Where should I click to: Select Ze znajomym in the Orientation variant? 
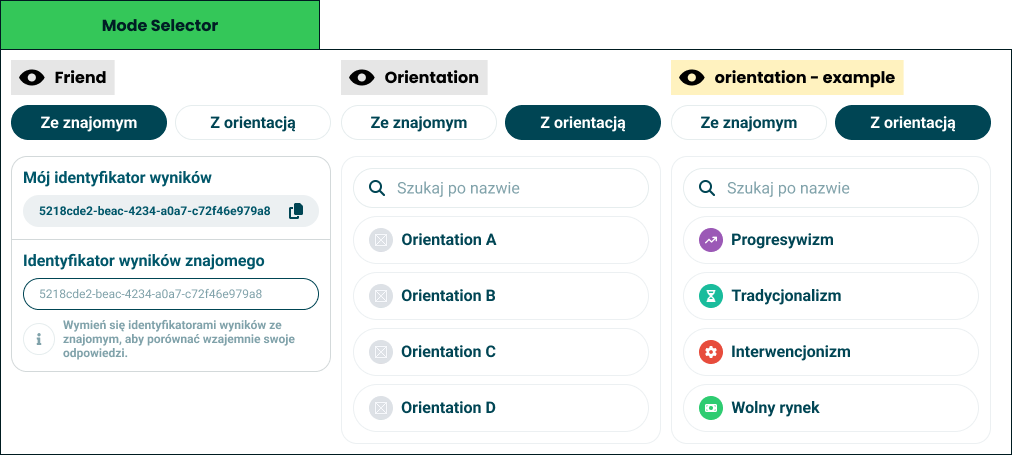419,123
